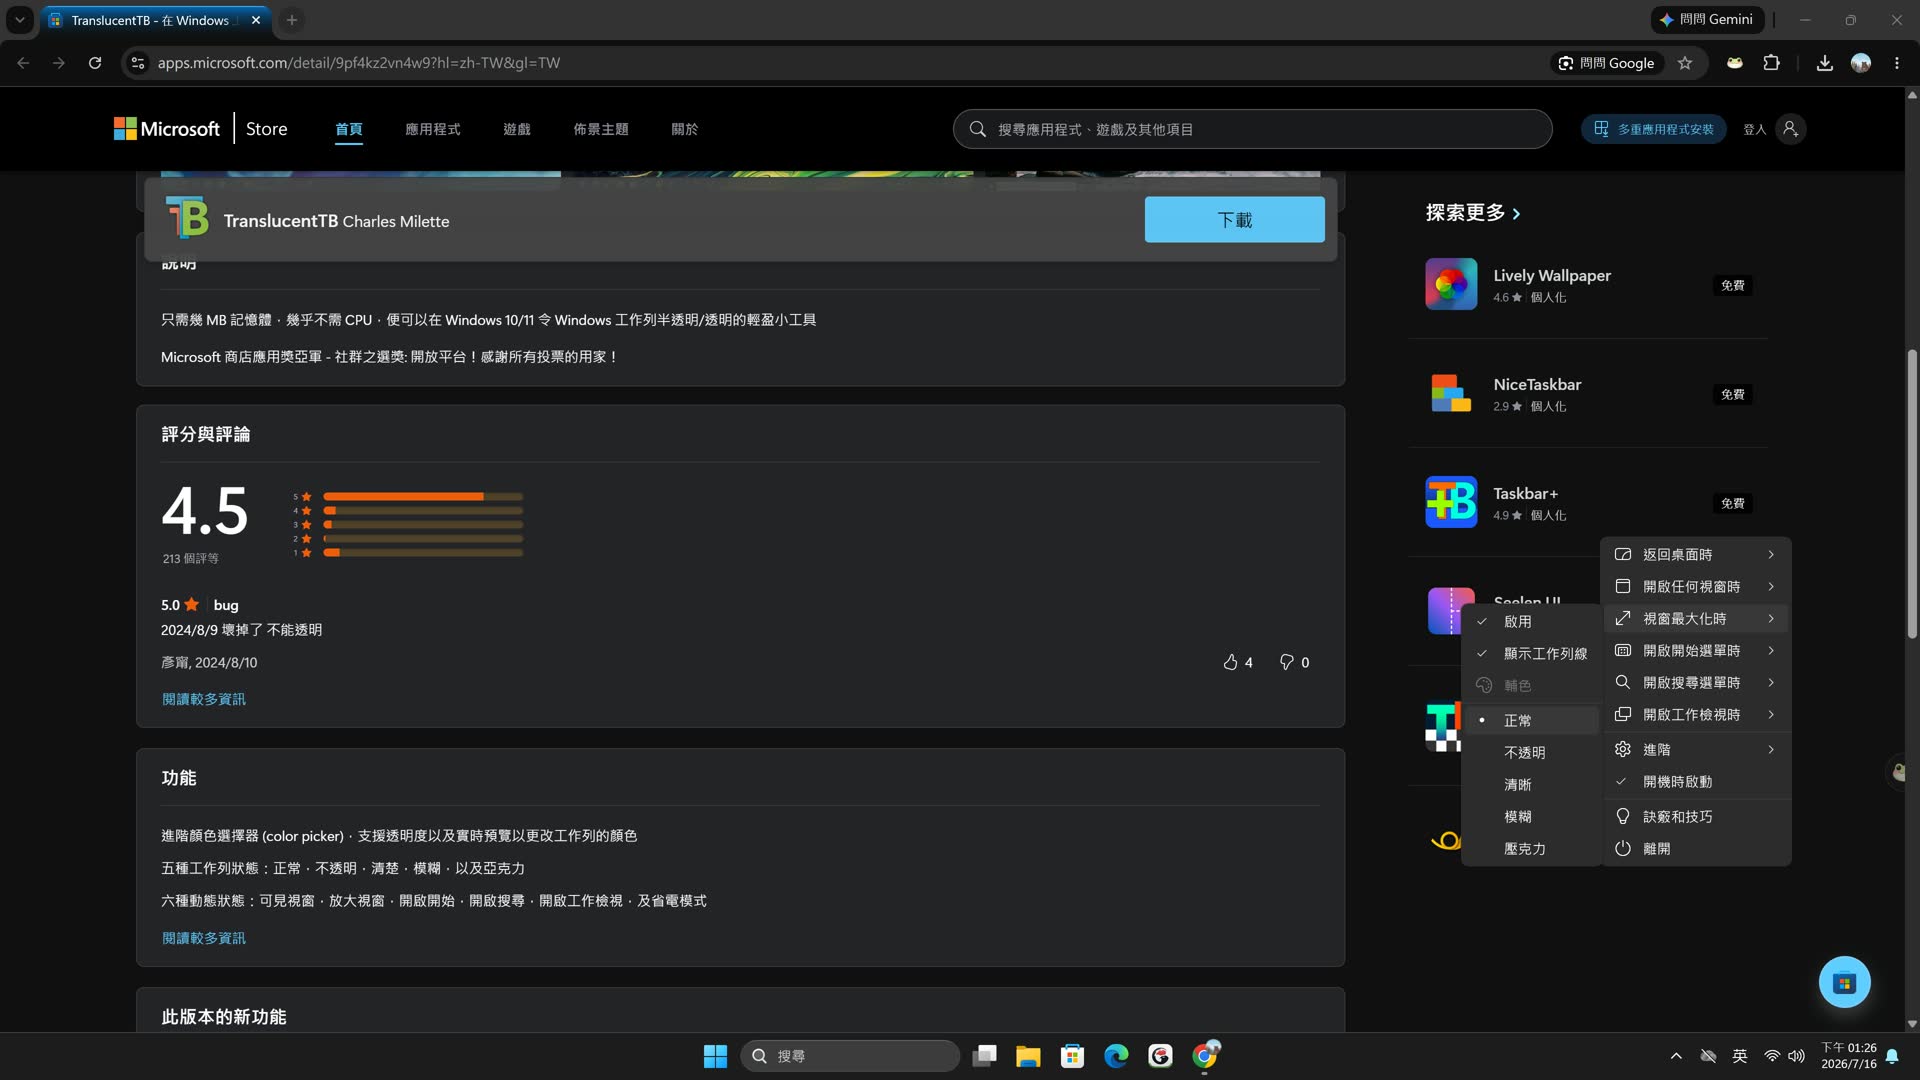
Task: Select the 壓克力 taskbar state
Action: (x=1531, y=848)
